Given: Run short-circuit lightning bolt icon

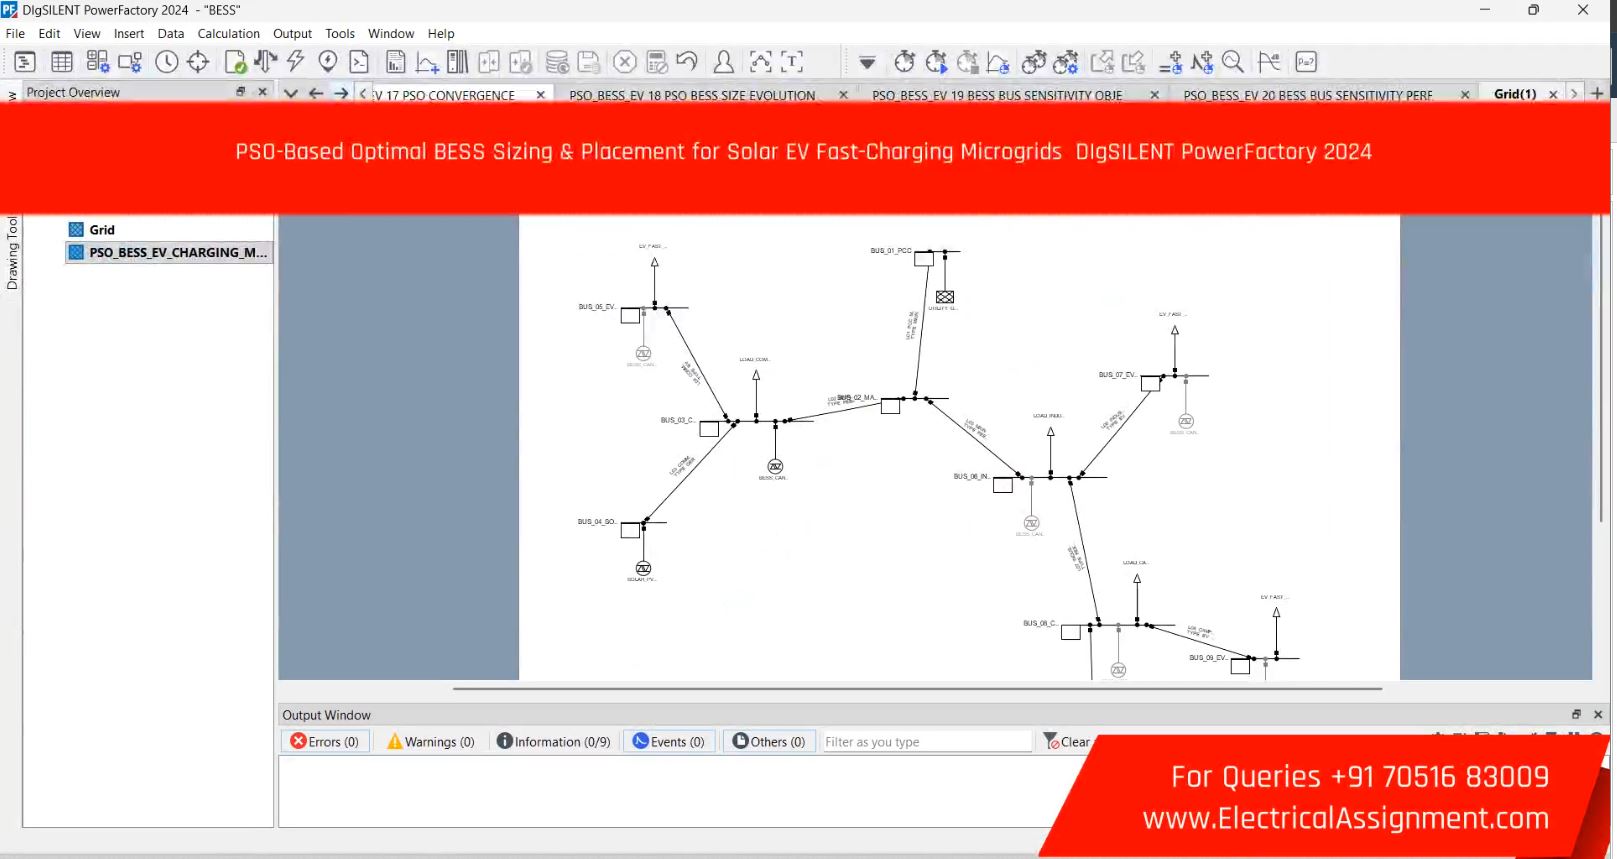Looking at the screenshot, I should point(296,62).
